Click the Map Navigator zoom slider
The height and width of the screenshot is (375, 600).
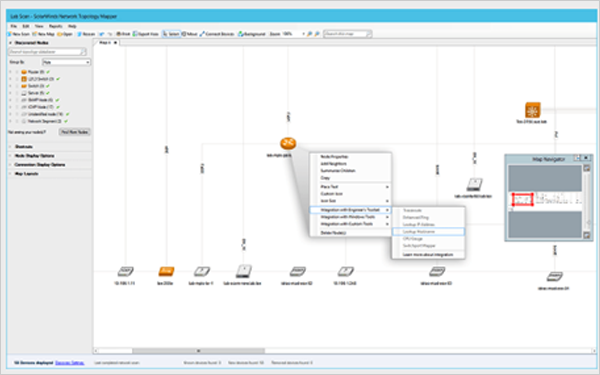pos(587,201)
